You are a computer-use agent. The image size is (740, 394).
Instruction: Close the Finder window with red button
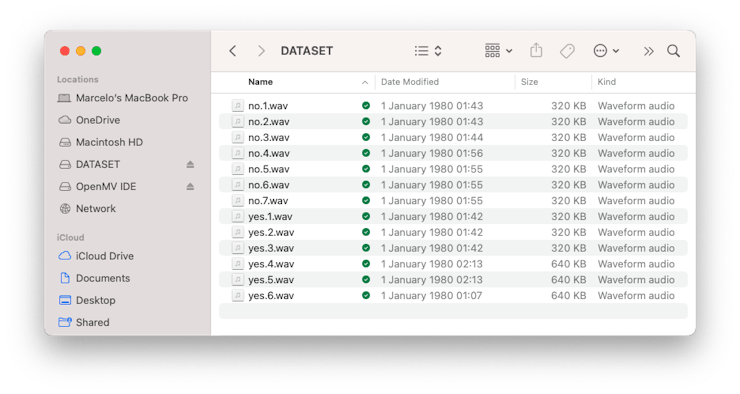pos(65,51)
